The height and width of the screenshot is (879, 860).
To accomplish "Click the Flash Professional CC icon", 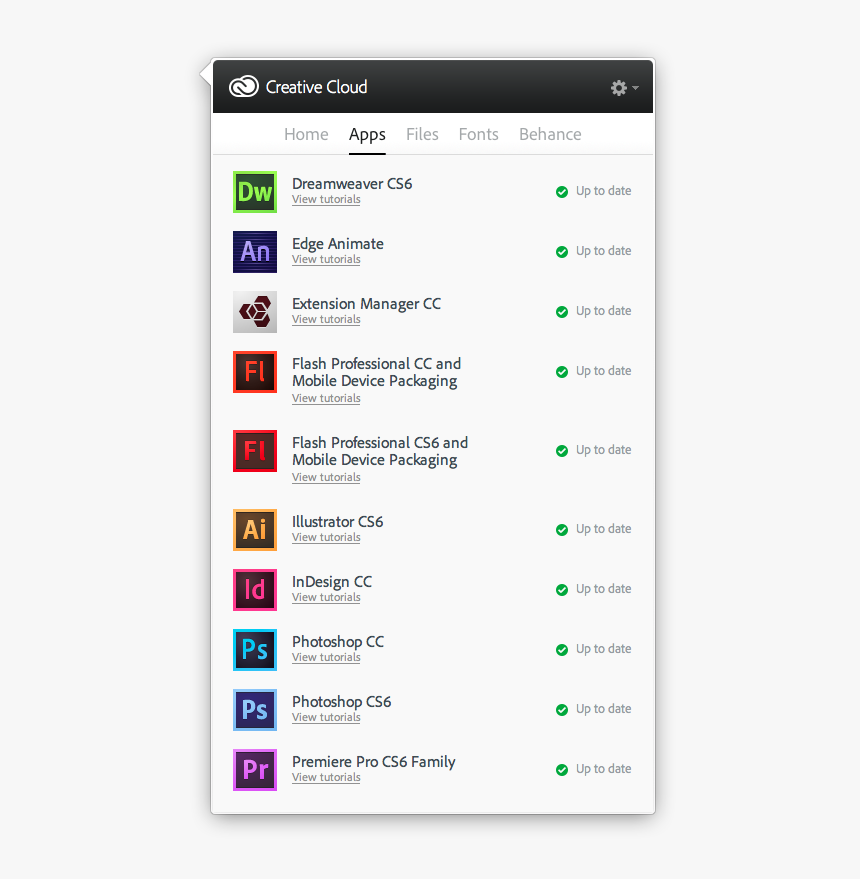I will pos(255,372).
